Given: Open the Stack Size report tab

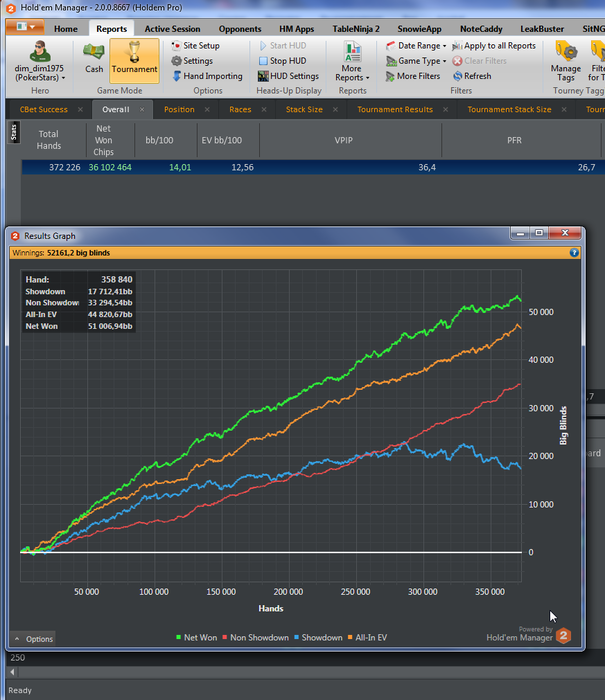Looking at the screenshot, I should point(304,109).
